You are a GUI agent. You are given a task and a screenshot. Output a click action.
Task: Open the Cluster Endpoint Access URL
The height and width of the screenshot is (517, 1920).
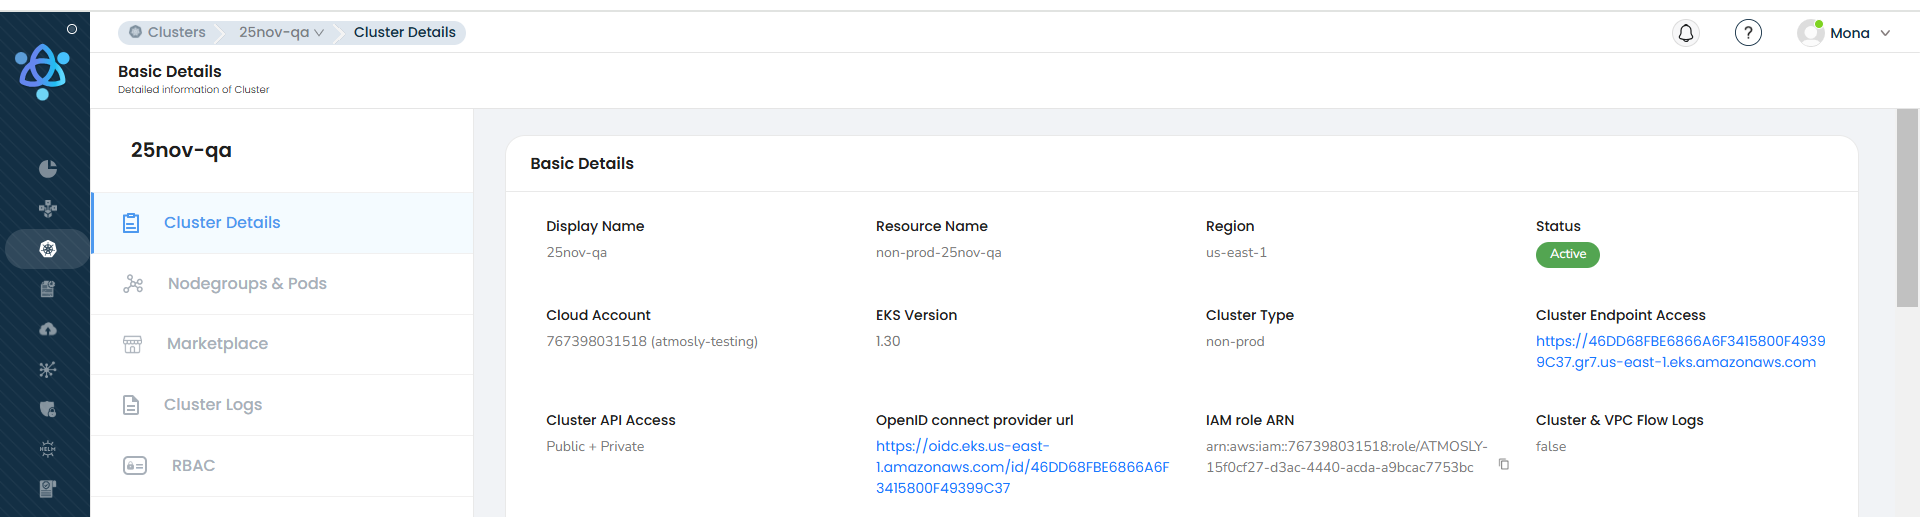point(1681,352)
